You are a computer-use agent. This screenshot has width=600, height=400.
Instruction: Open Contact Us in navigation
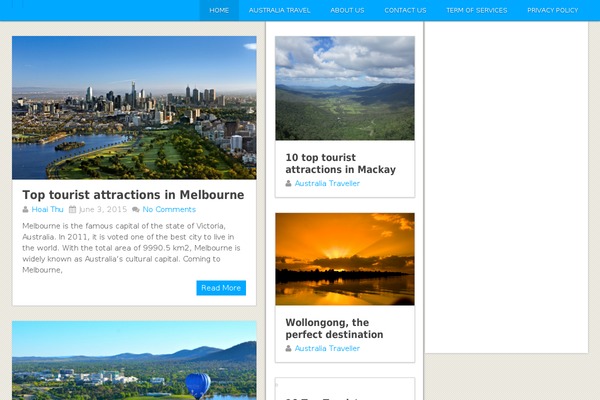(405, 10)
